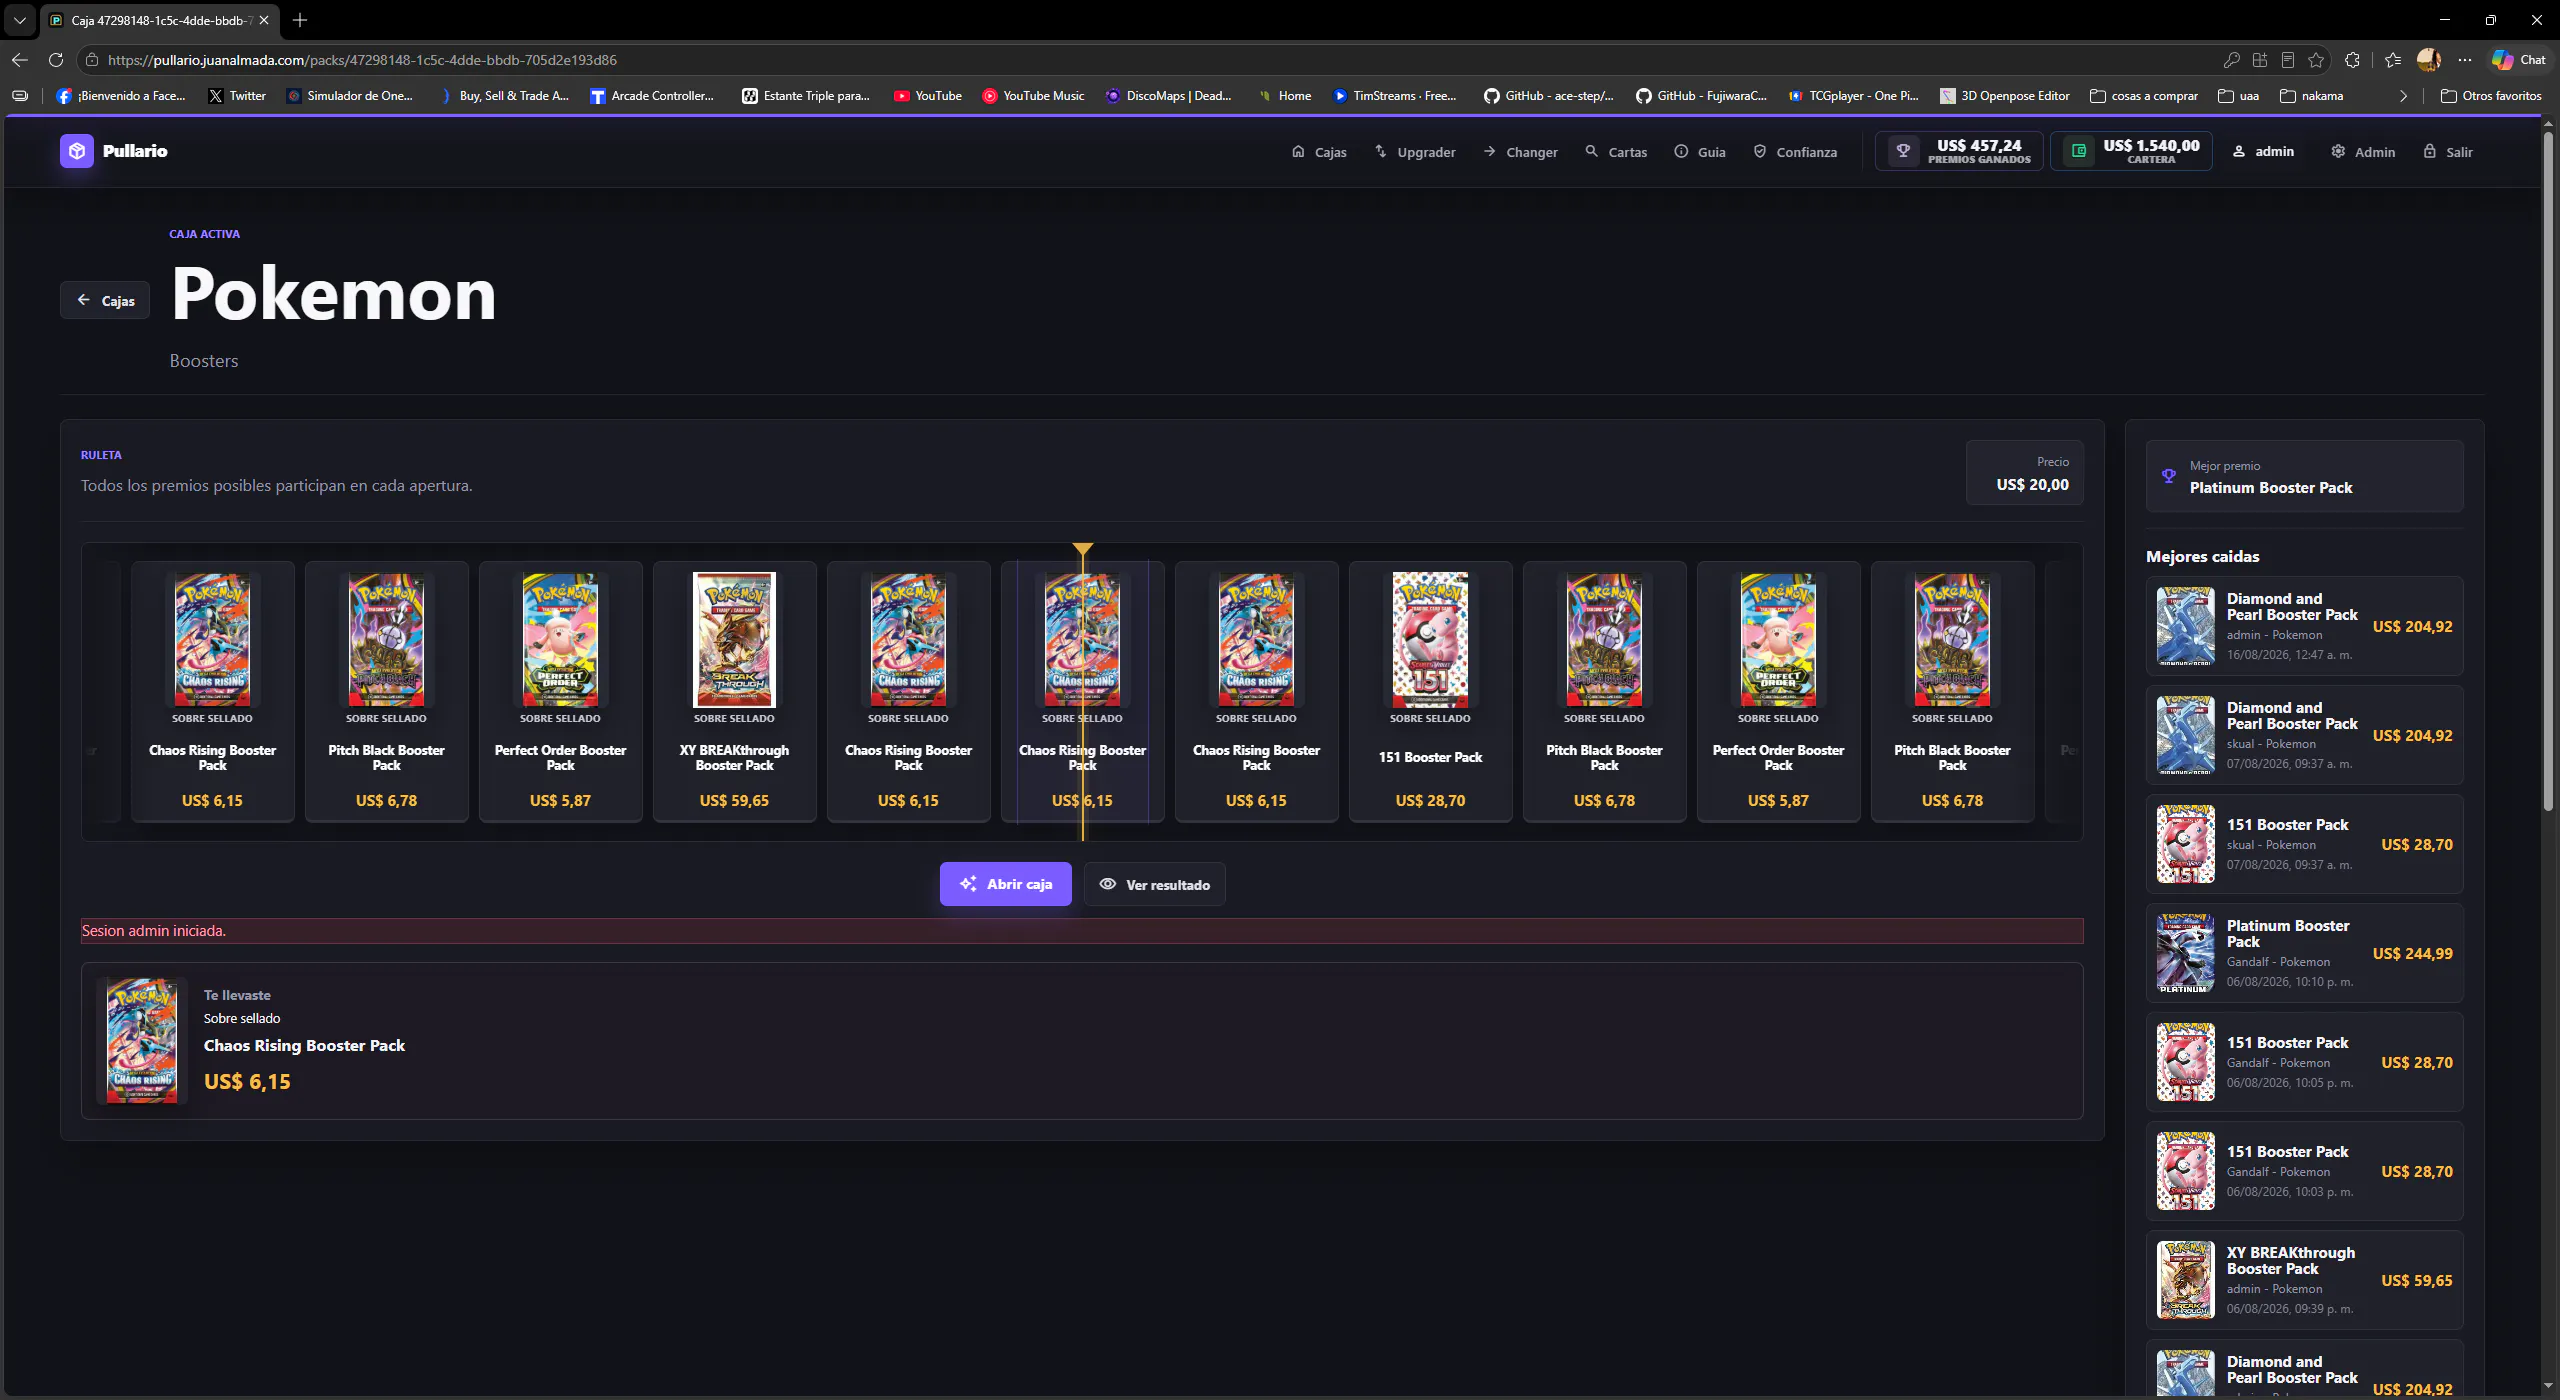Open the cosas a comprar bookmark folder
2560x1400 pixels.
(x=2144, y=96)
